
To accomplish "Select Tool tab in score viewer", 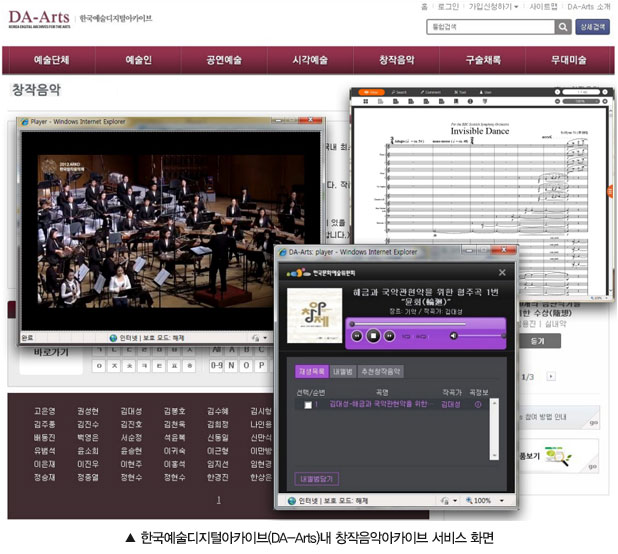I will [460, 92].
